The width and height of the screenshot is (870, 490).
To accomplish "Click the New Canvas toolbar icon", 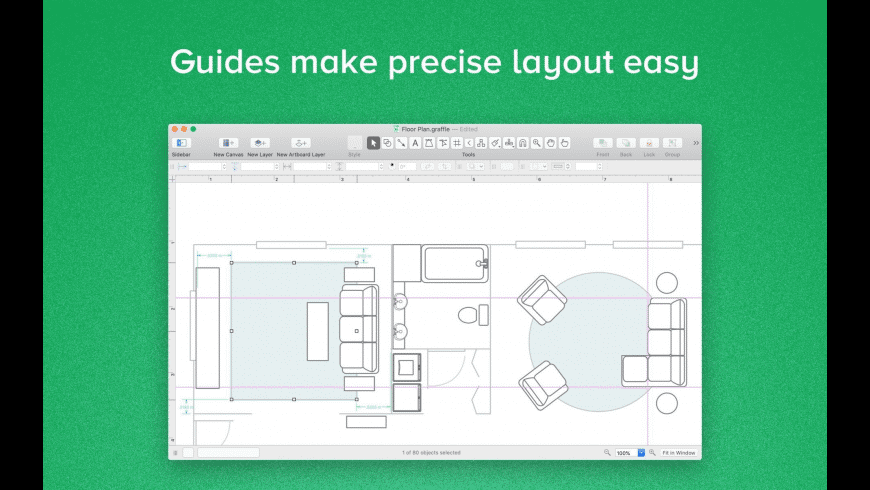I will 228,143.
